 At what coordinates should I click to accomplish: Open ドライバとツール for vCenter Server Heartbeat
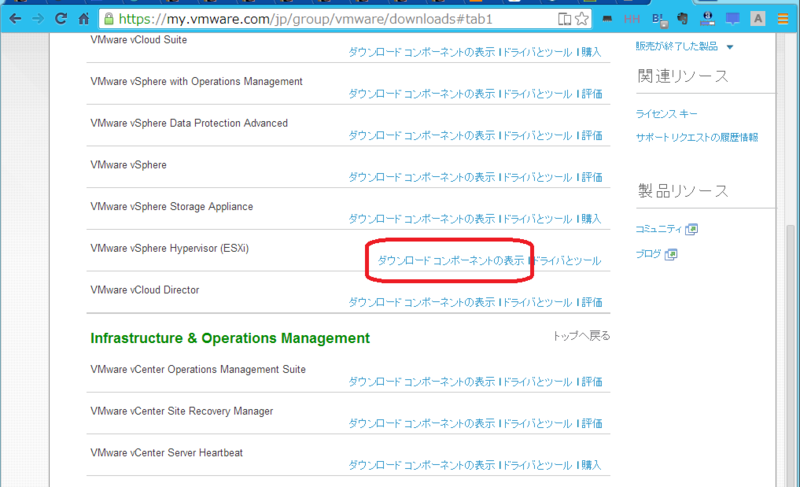537,466
